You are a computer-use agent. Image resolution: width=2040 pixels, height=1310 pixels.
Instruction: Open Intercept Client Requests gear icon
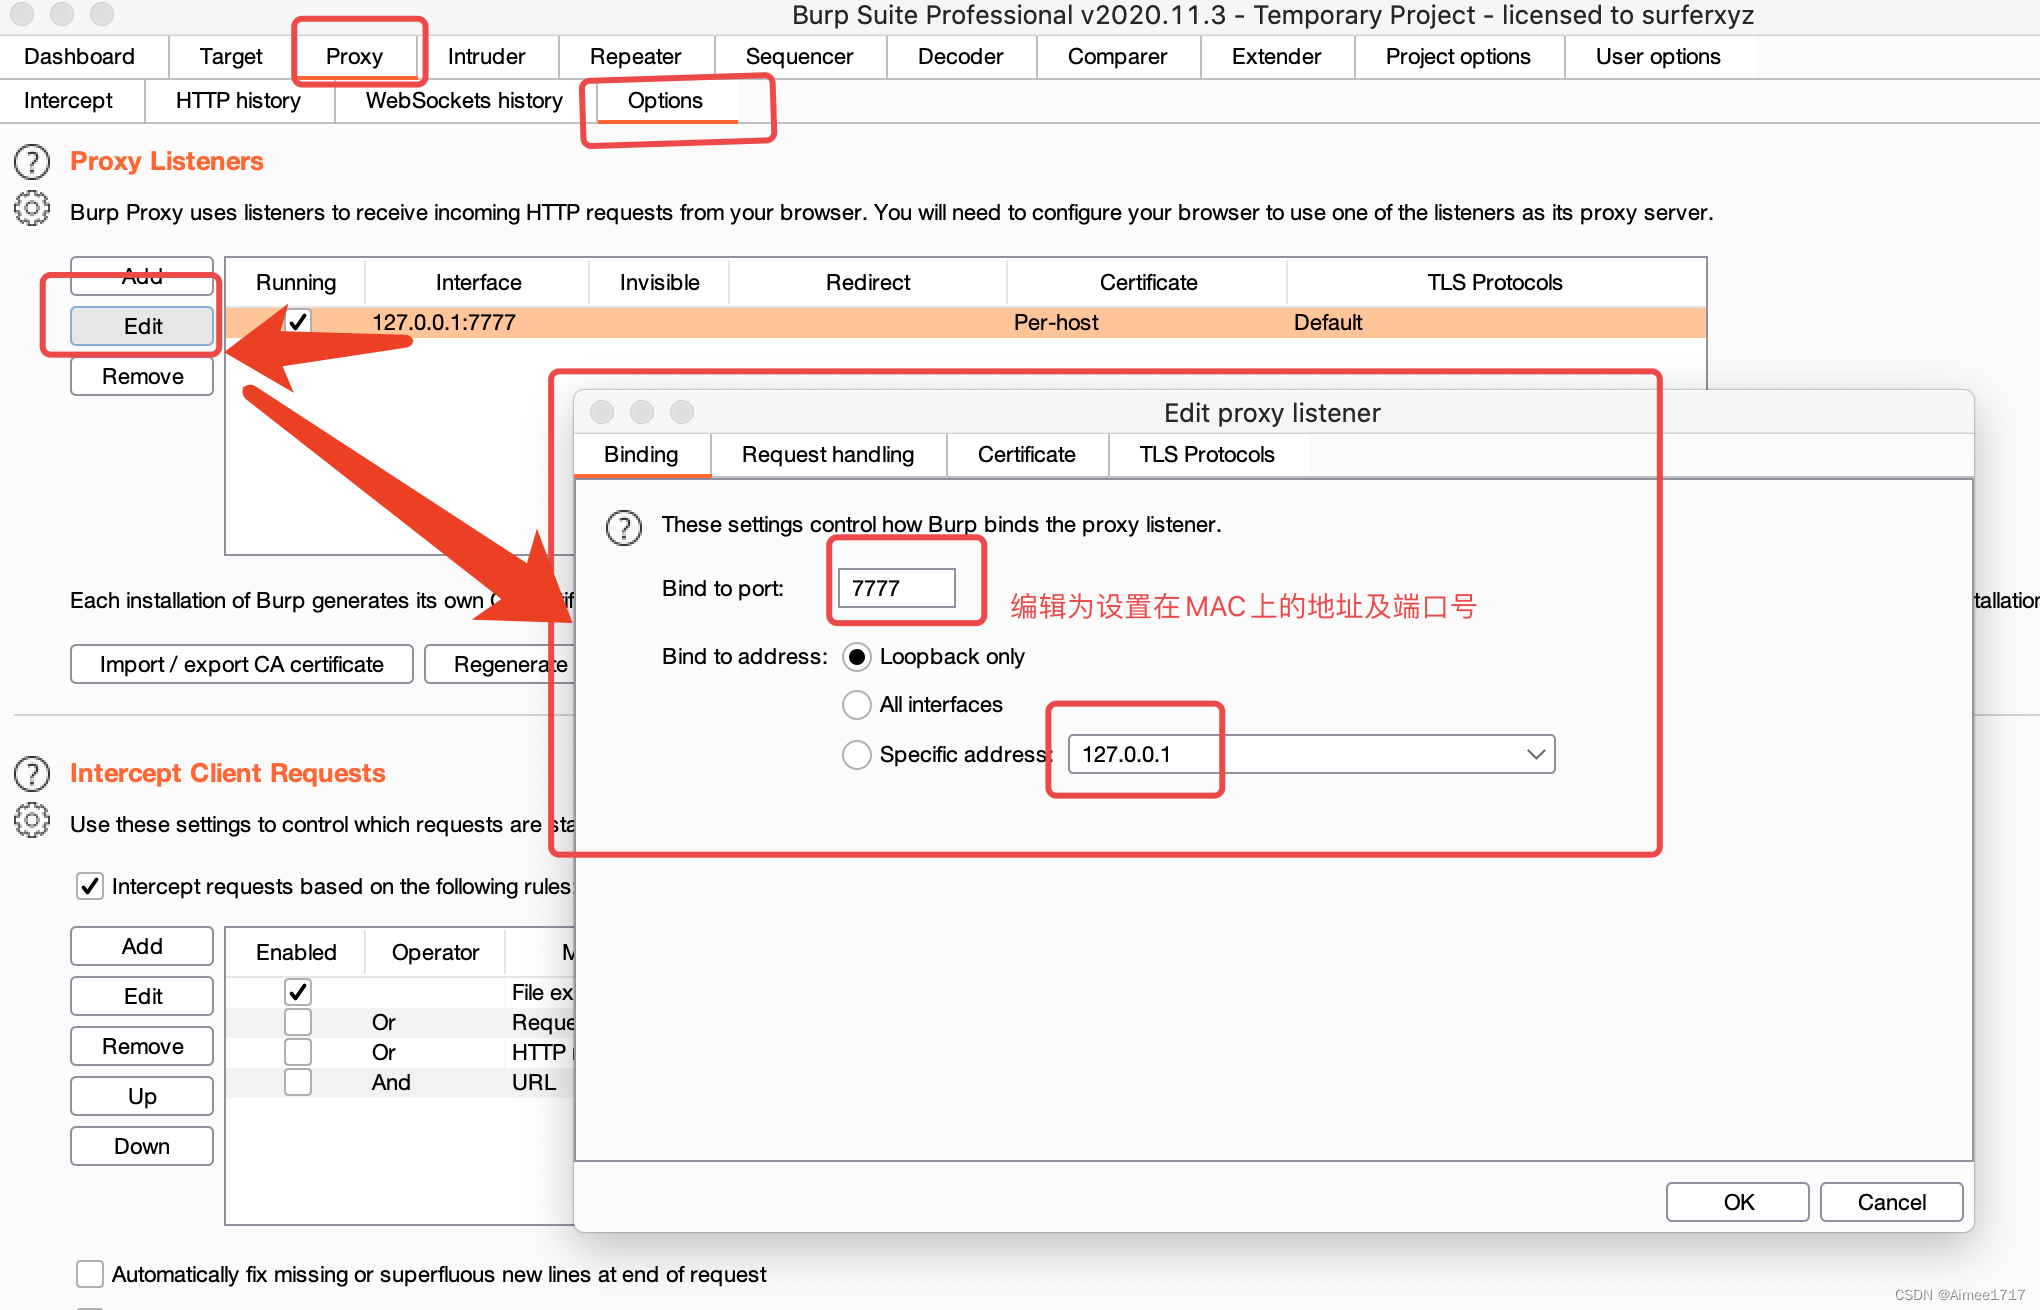click(32, 820)
